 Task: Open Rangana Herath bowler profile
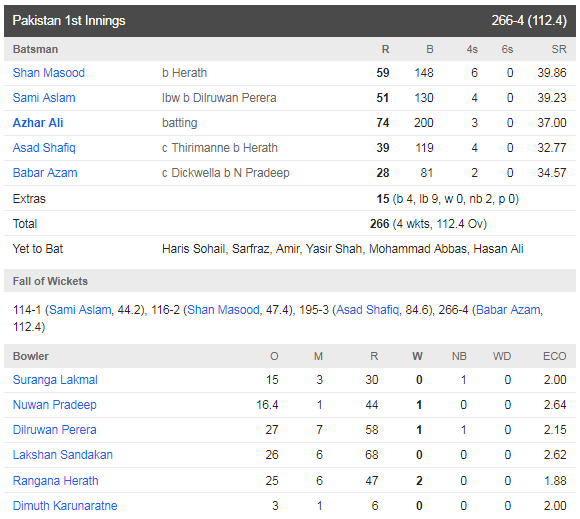[56, 481]
